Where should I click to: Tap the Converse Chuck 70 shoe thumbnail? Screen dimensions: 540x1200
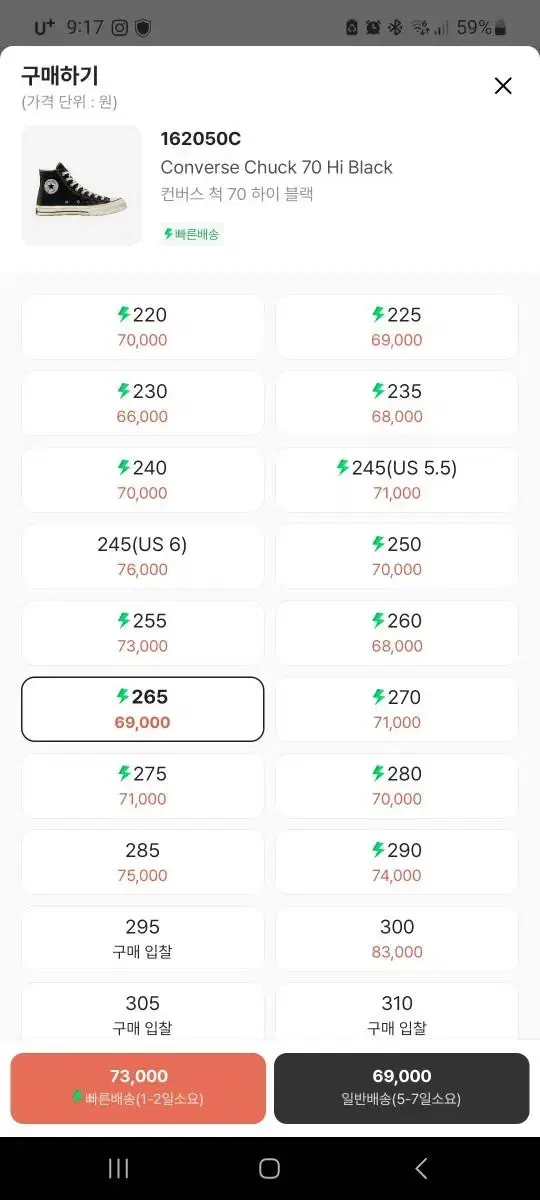(82, 186)
